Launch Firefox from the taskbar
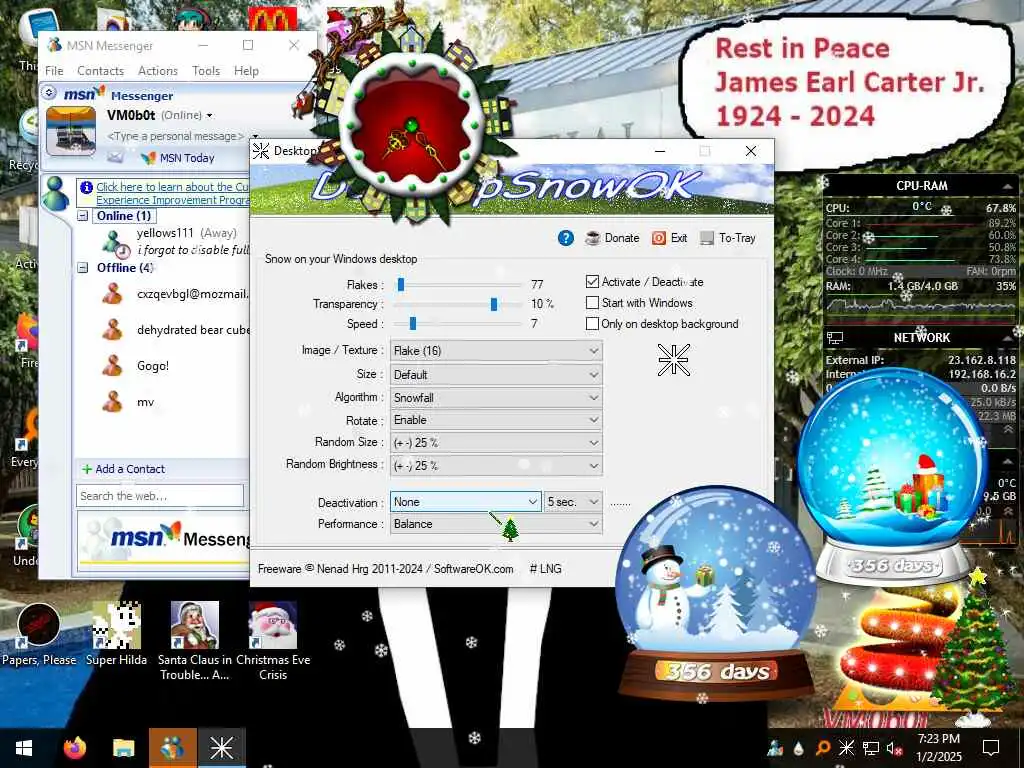This screenshot has width=1024, height=768. pos(74,748)
